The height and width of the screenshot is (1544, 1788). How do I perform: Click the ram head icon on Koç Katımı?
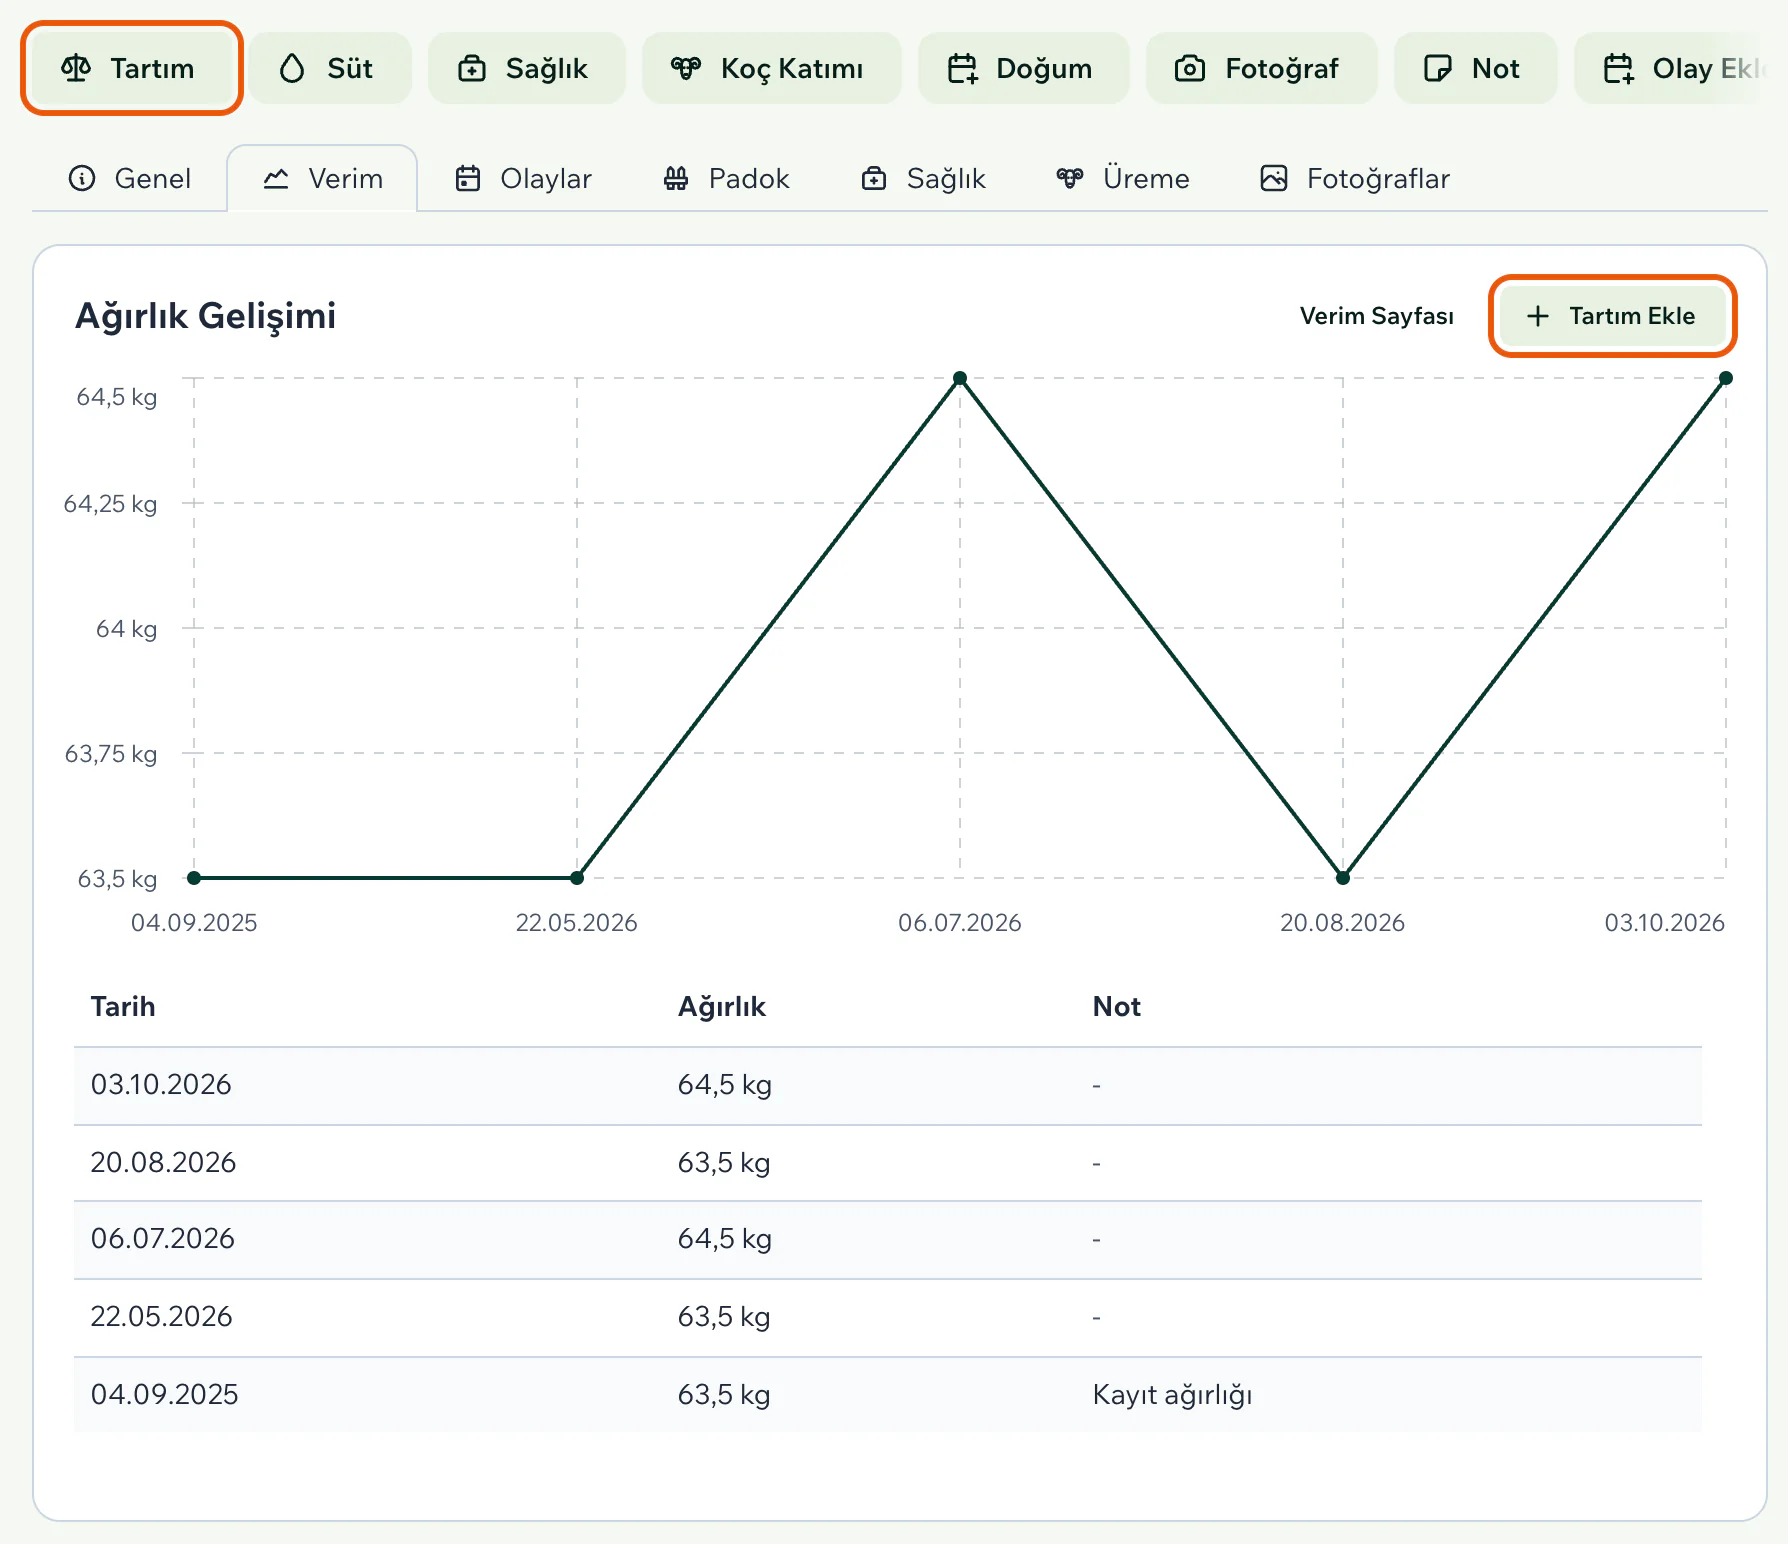point(686,68)
